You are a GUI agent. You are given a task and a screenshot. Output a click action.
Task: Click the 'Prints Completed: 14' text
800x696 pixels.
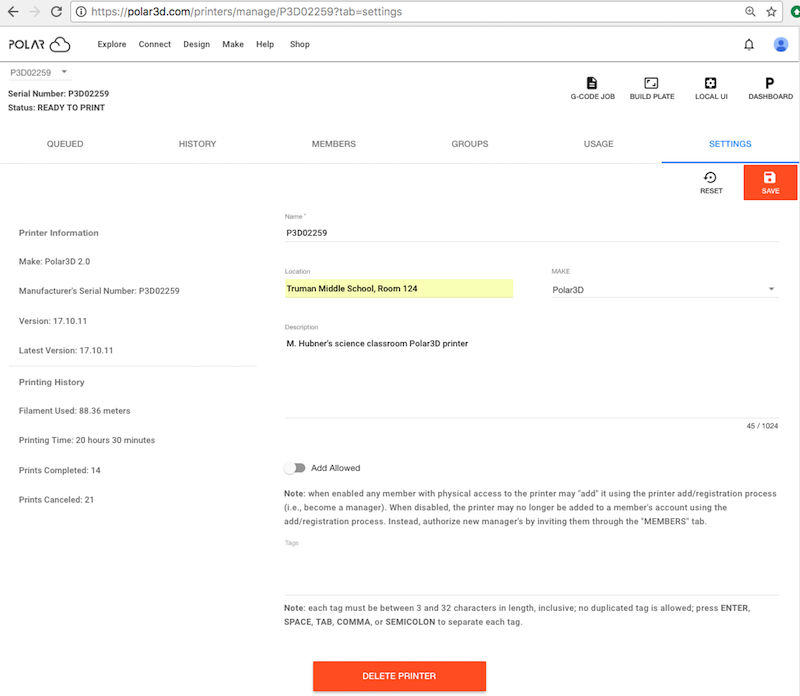click(x=59, y=470)
